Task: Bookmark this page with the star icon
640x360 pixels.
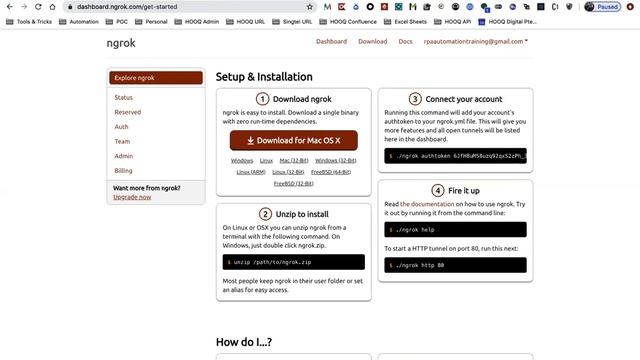Action: pos(310,7)
